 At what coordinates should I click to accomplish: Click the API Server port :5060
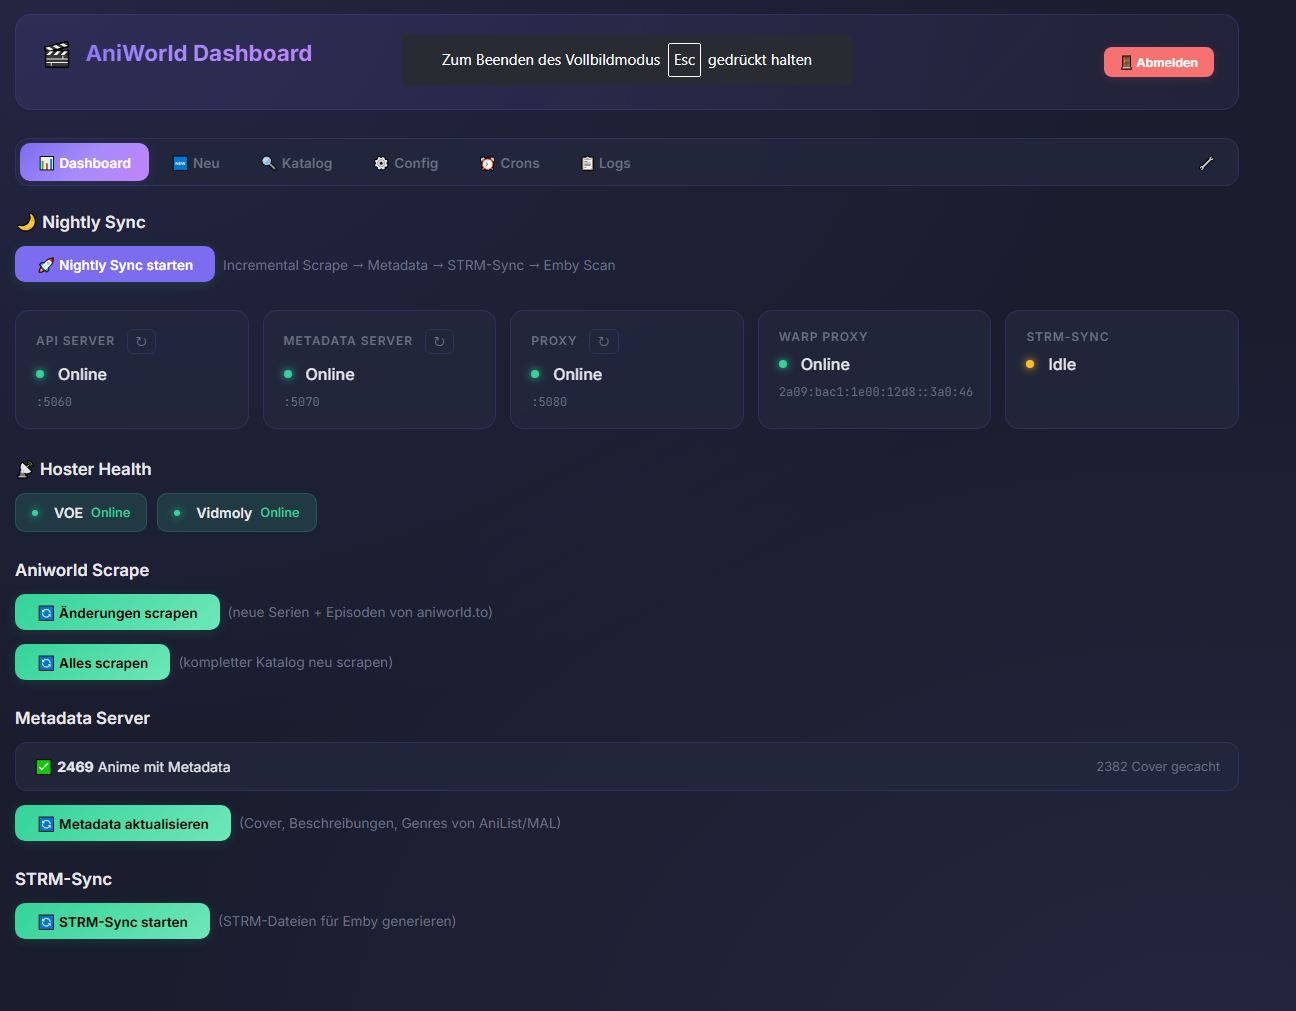click(54, 402)
